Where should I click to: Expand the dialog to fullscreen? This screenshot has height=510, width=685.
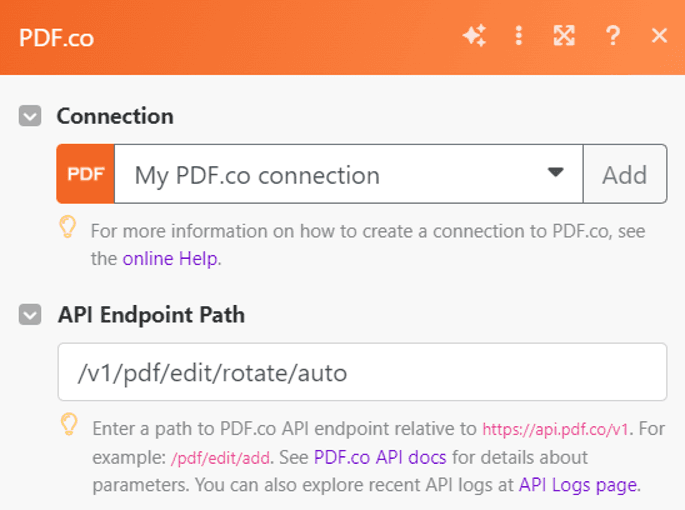point(564,36)
